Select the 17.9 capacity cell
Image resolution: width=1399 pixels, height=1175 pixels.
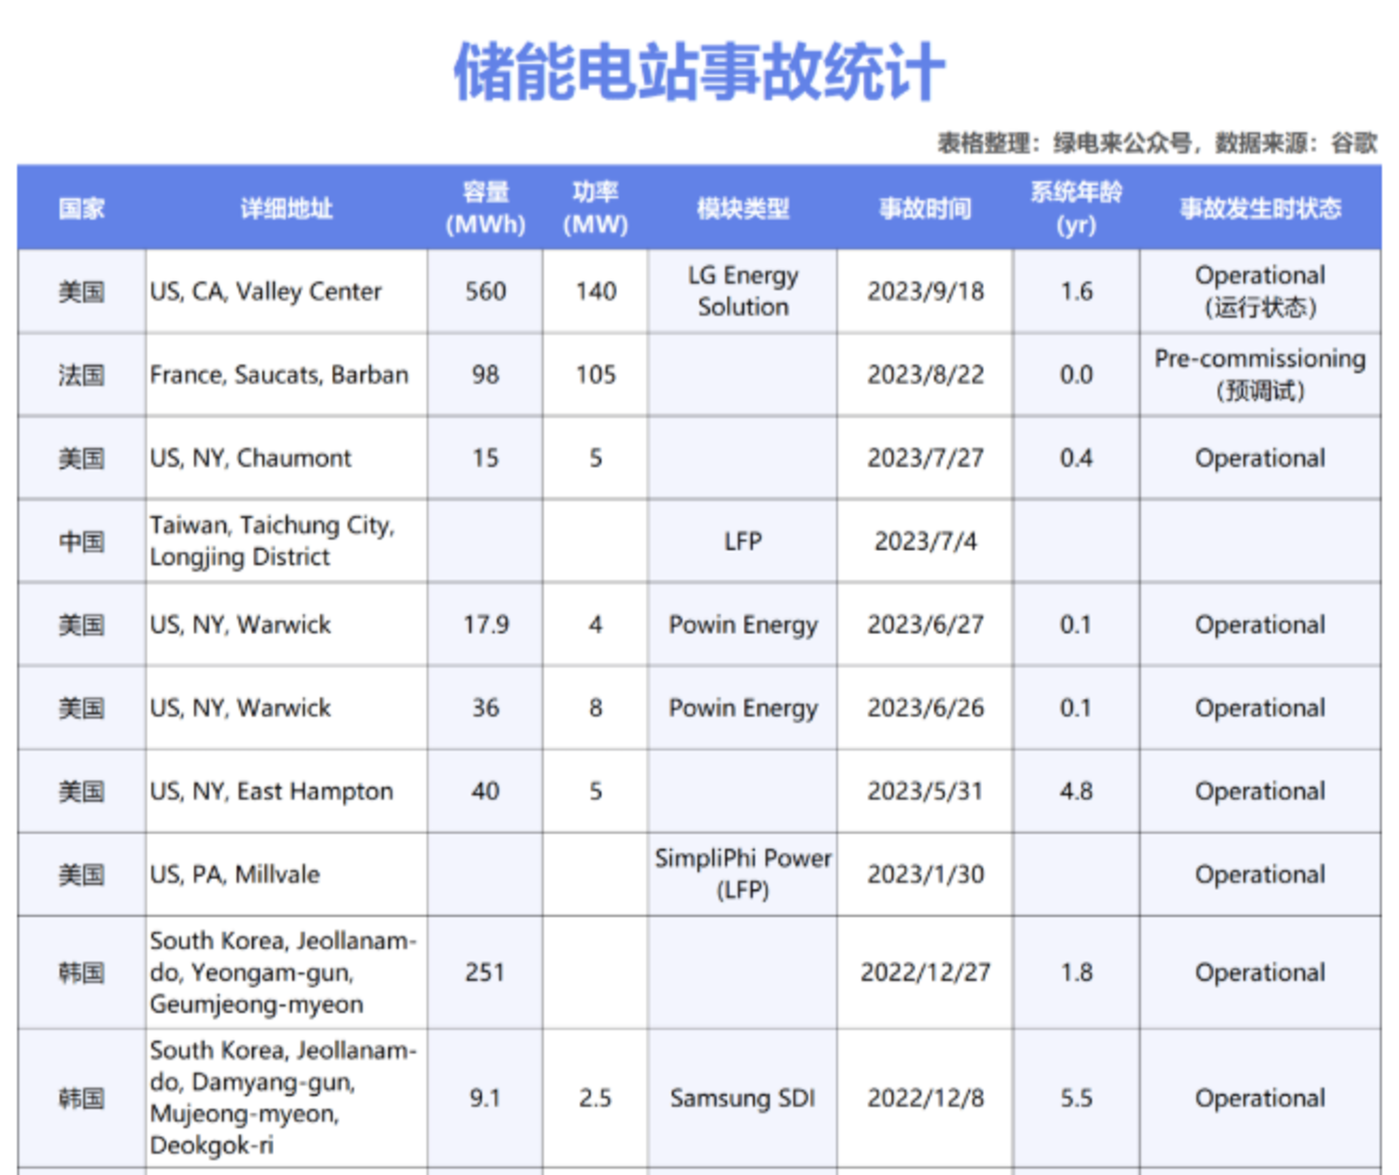[485, 625]
